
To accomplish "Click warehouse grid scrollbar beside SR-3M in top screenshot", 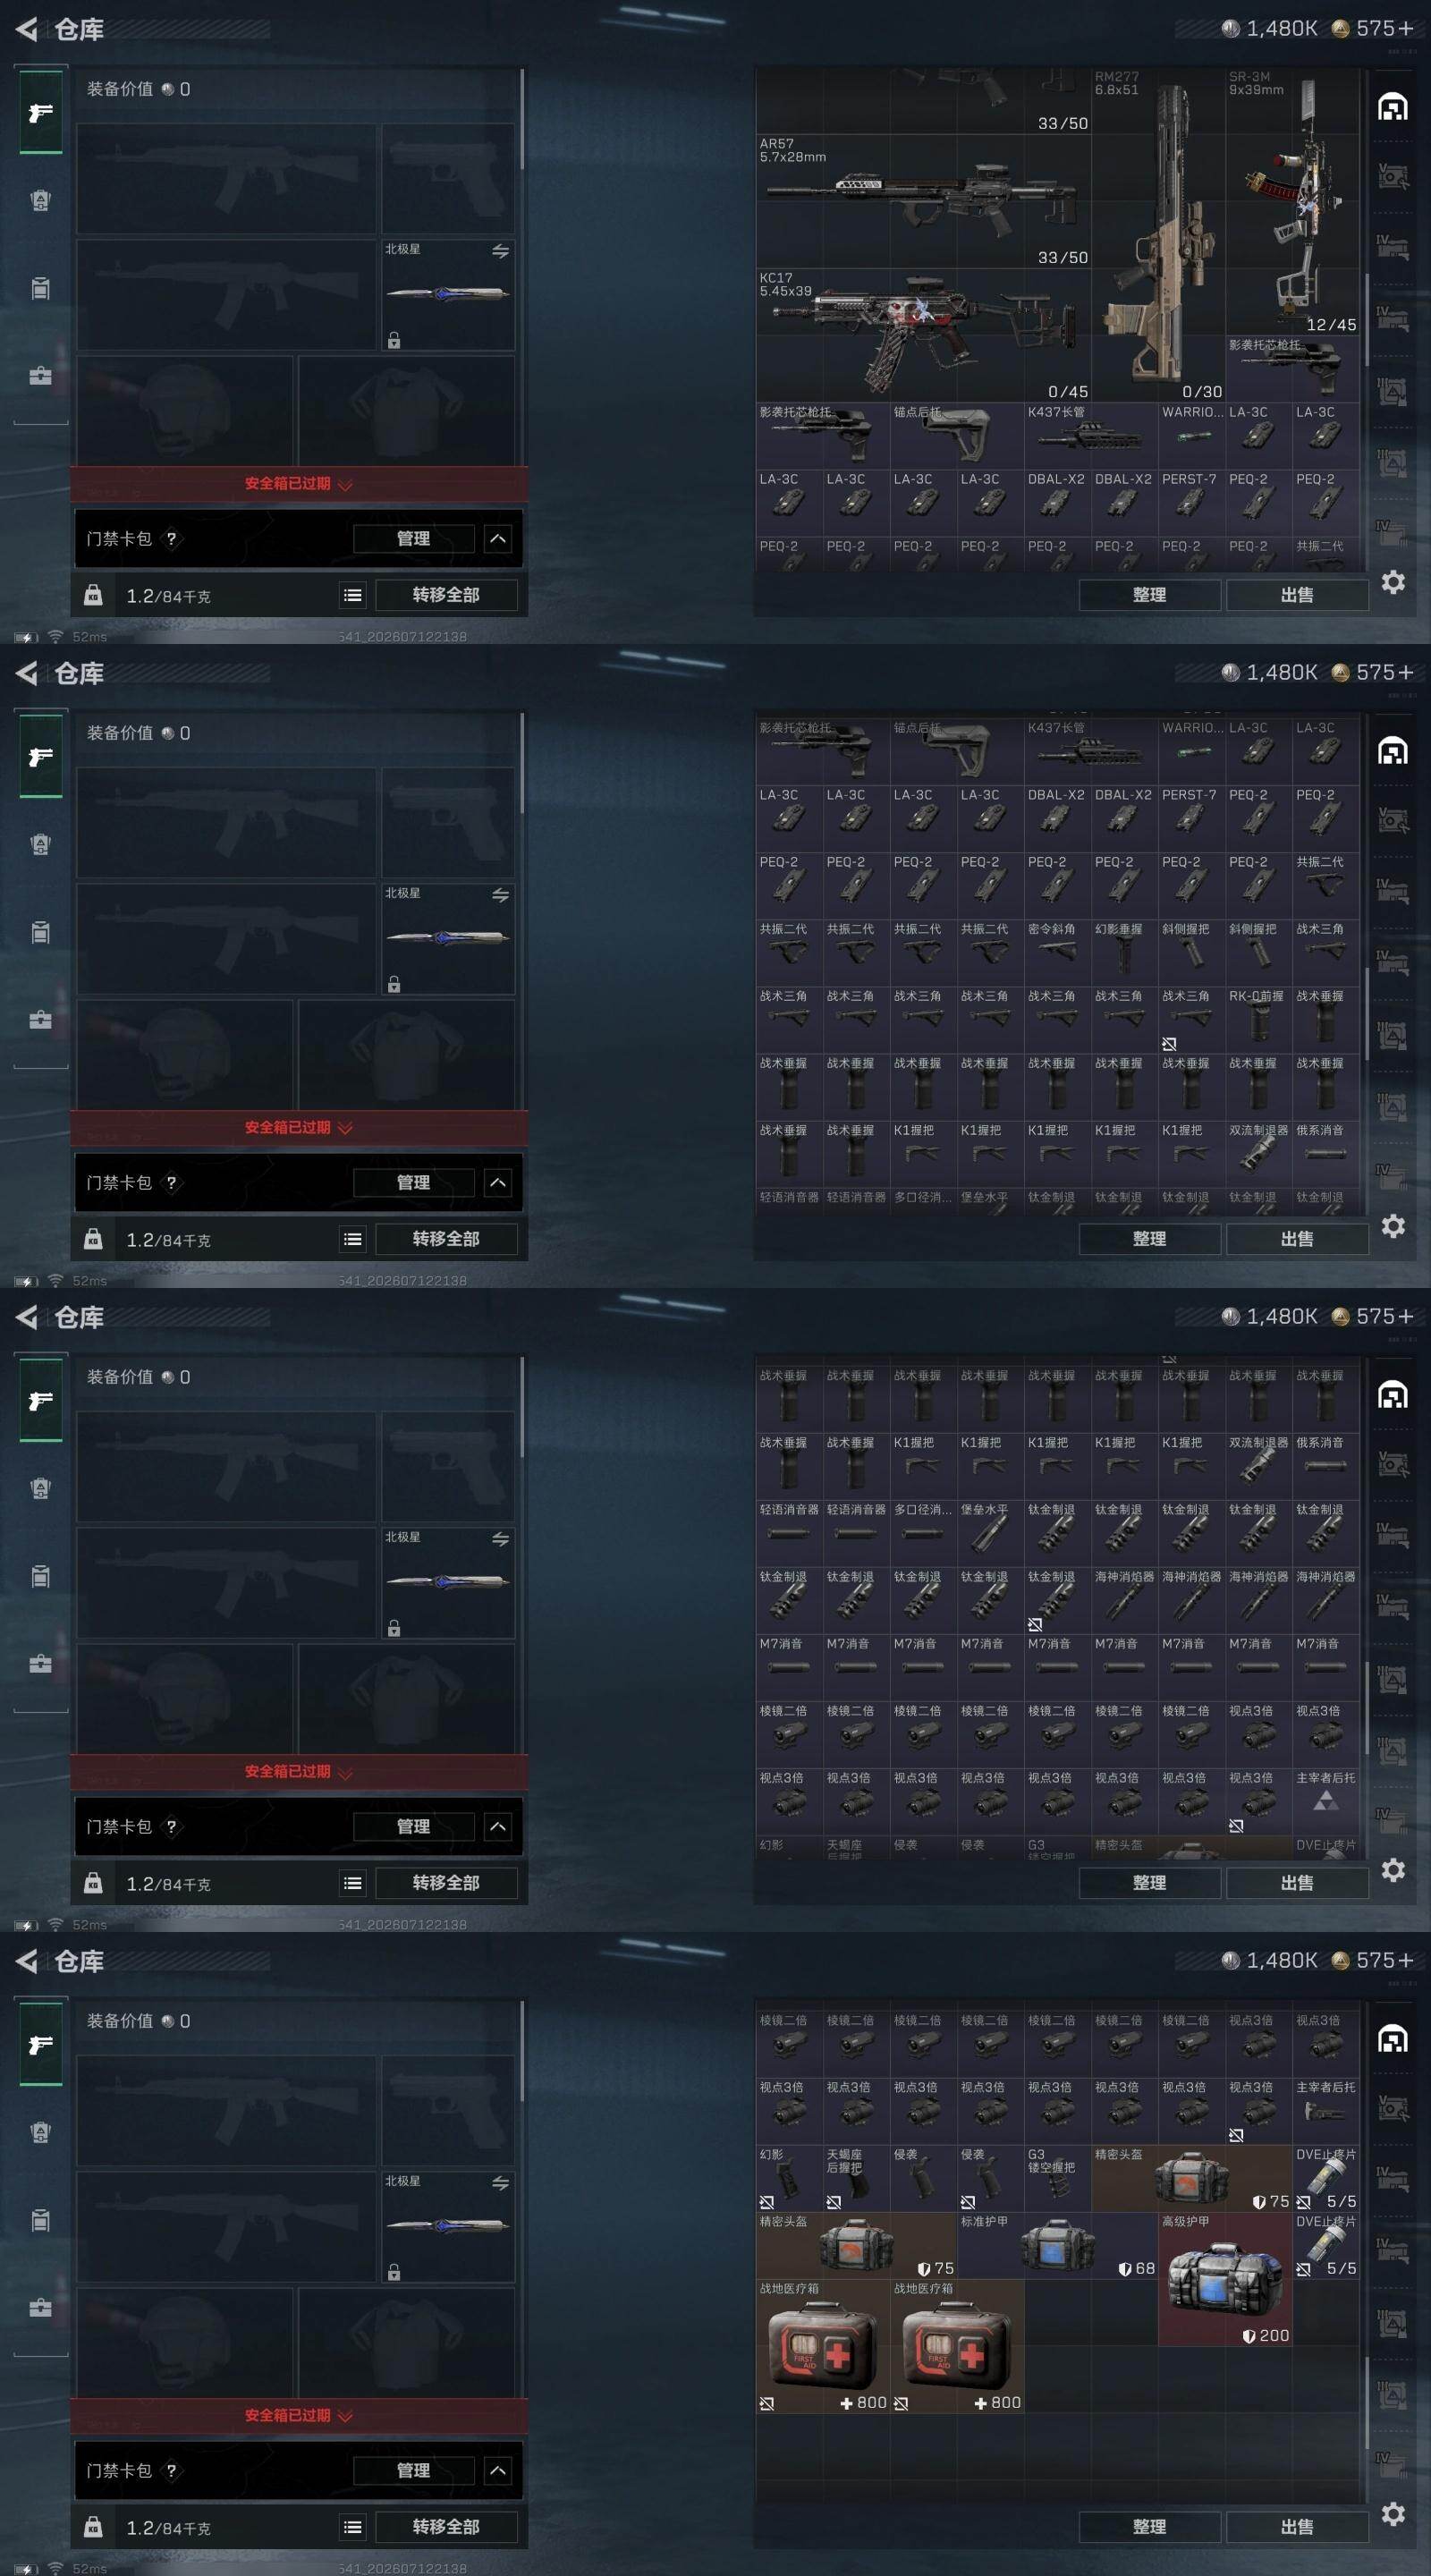I will click(x=1366, y=320).
